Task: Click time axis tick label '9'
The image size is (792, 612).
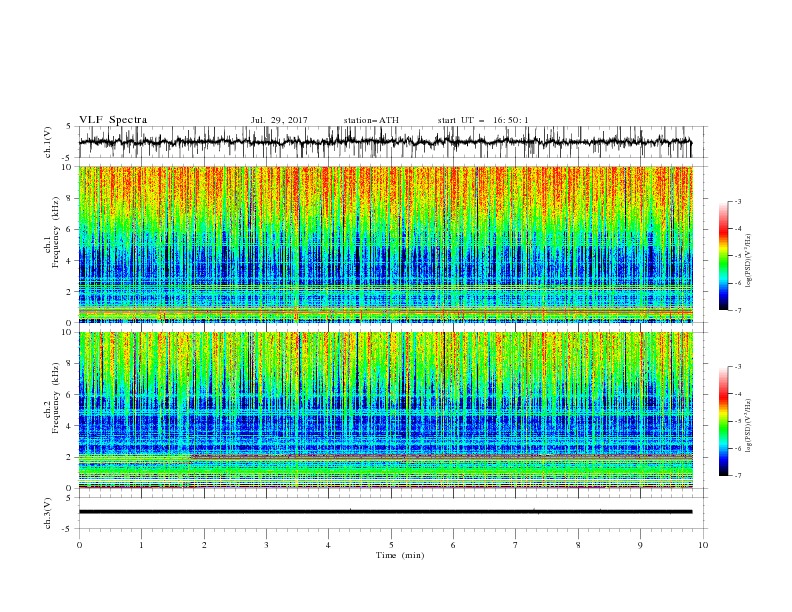Action: pyautogui.click(x=640, y=545)
